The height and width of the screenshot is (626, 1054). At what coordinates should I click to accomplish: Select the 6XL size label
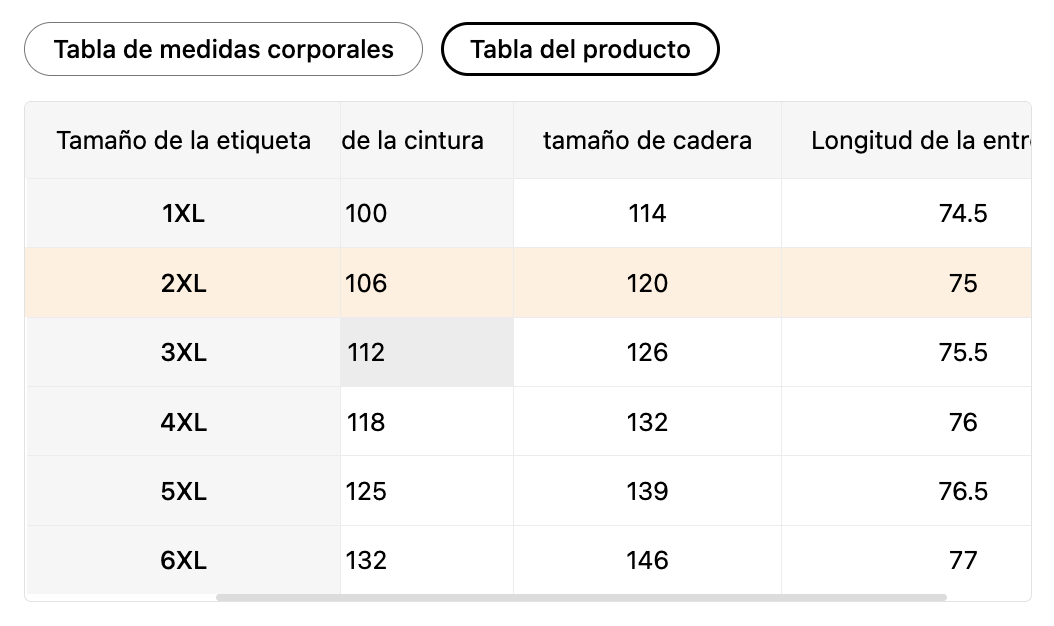coord(183,560)
